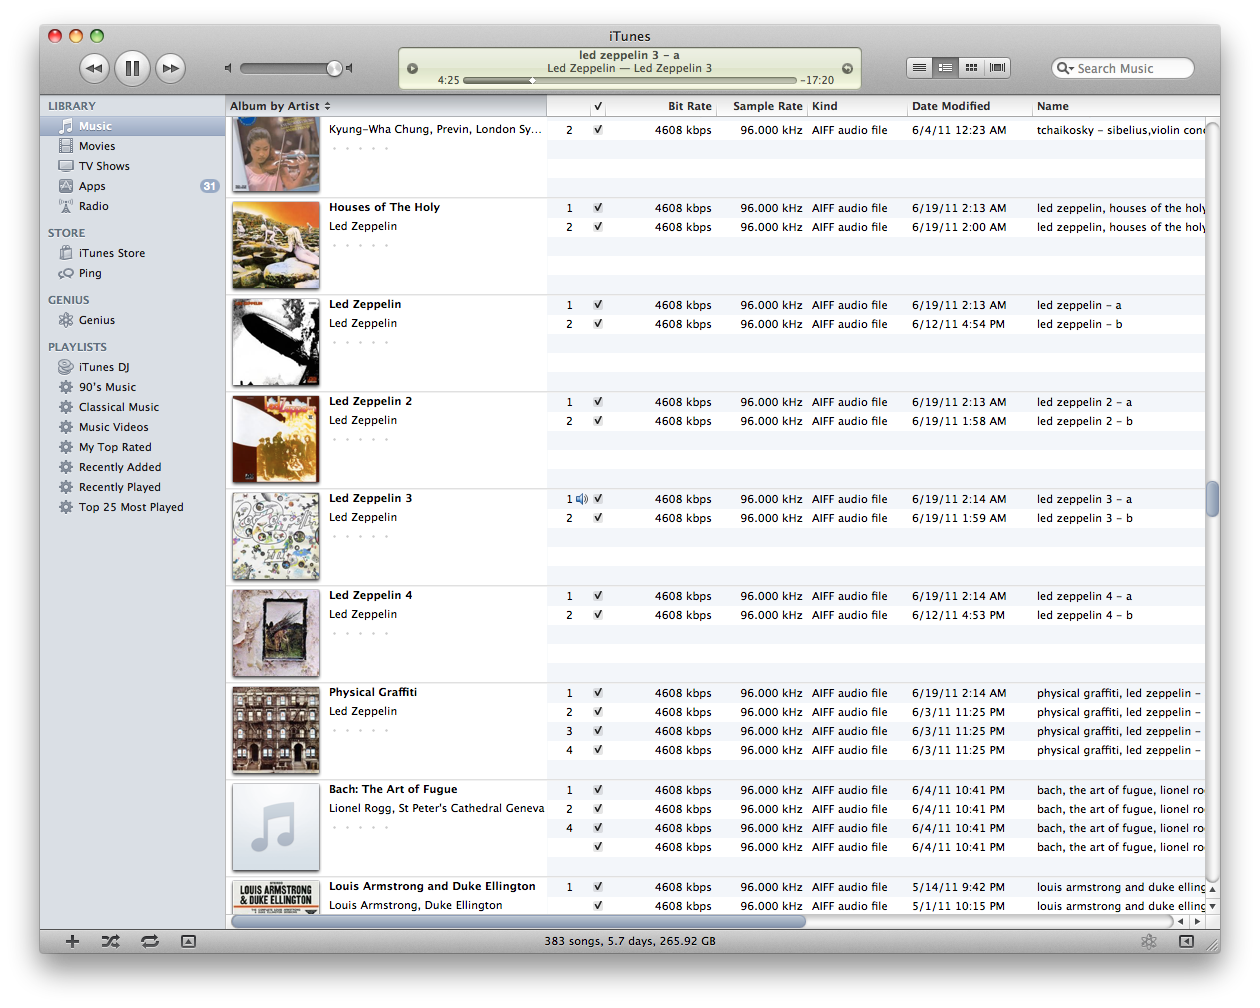Toggle repeat playback
The width and height of the screenshot is (1260, 1008).
tap(150, 941)
